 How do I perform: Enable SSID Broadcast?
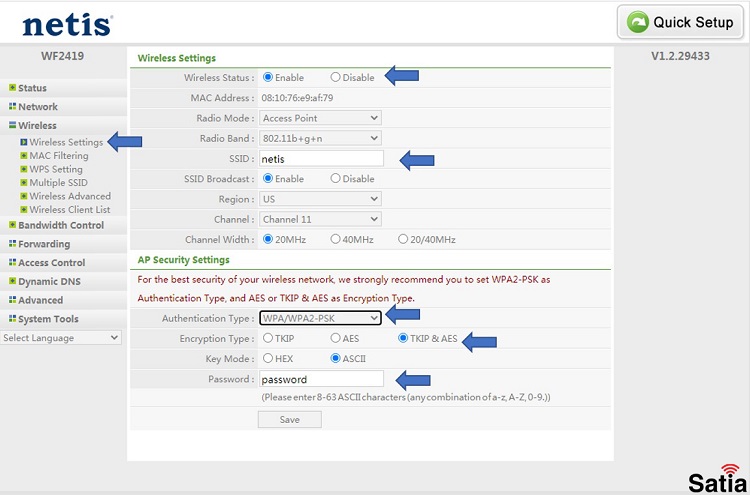[268, 178]
